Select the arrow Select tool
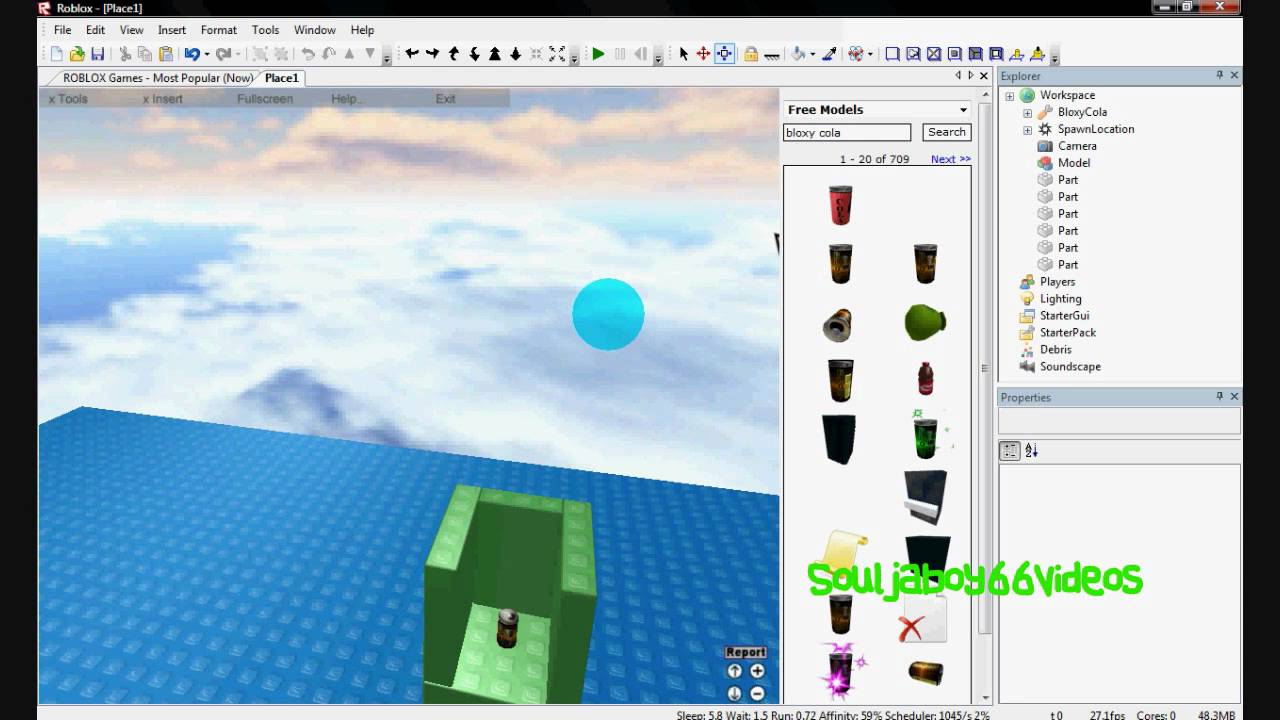This screenshot has width=1280, height=720. pyautogui.click(x=684, y=54)
